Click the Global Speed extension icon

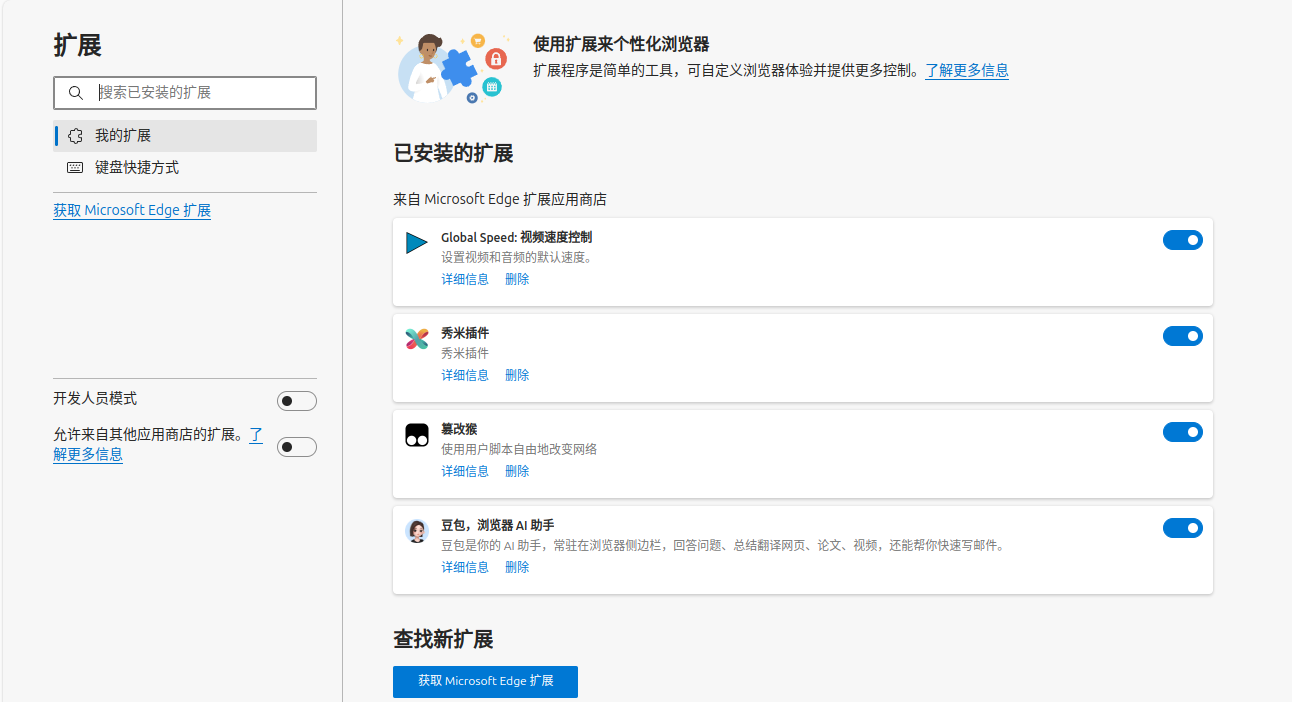point(417,243)
